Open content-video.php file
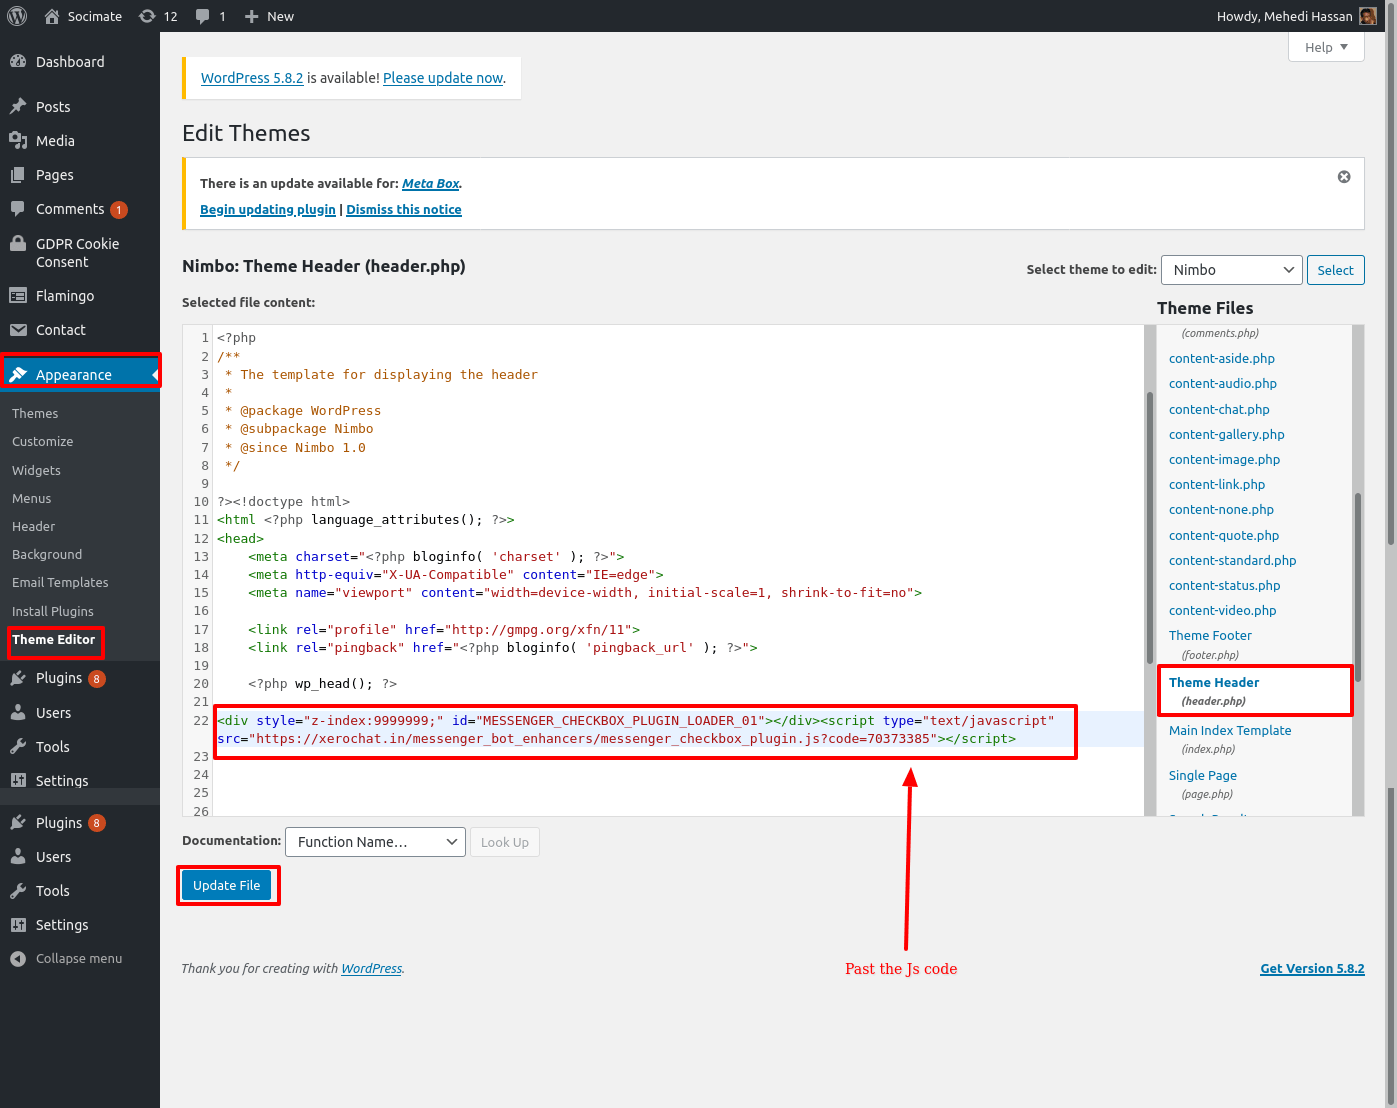The height and width of the screenshot is (1108, 1397). pyautogui.click(x=1223, y=610)
